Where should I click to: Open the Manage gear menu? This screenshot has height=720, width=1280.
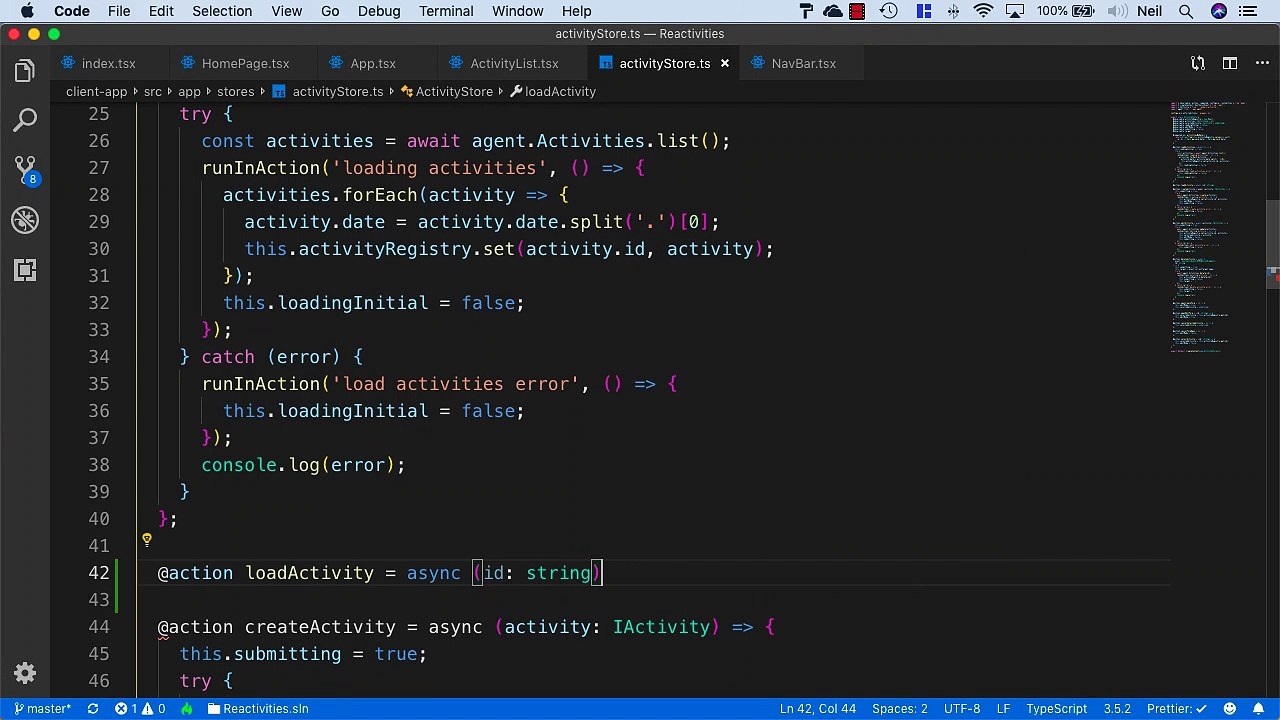click(x=25, y=673)
